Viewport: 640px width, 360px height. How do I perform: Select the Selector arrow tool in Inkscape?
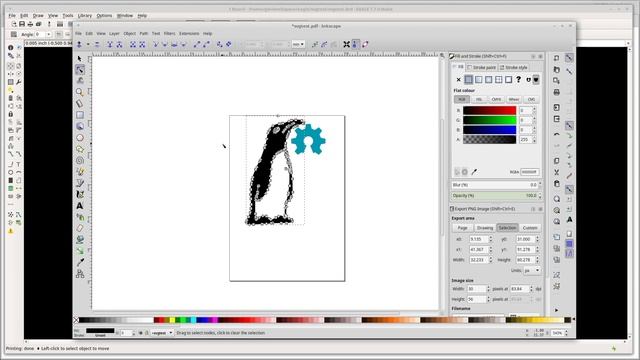coord(80,59)
